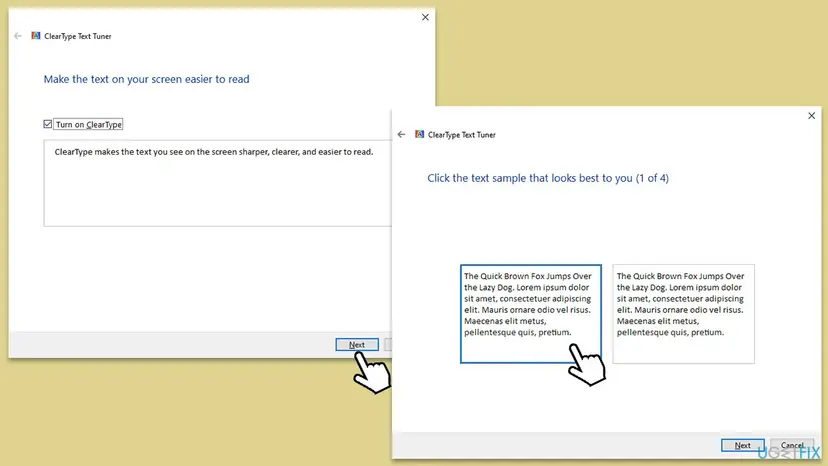Screen dimensions: 828x466
Task: Close the right ClearType Text Tuner window
Action: [x=812, y=116]
